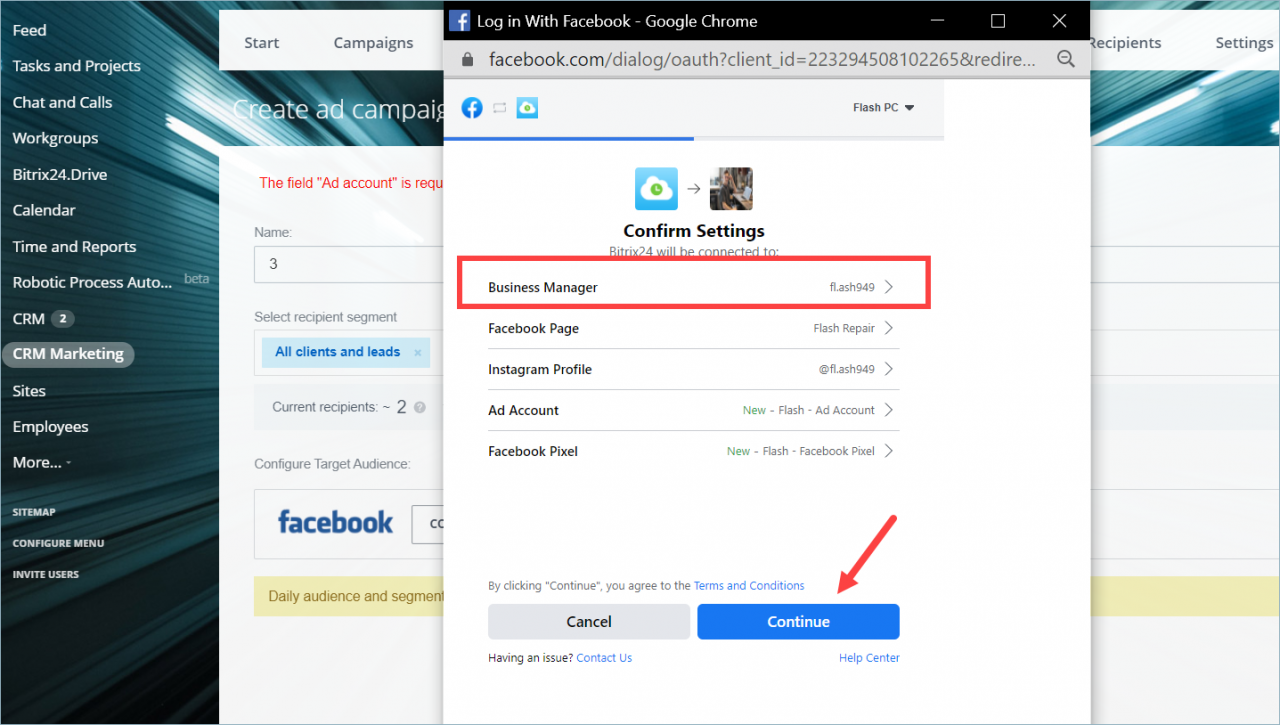Open Sites in the sidebar
The height and width of the screenshot is (725, 1280).
coord(29,390)
